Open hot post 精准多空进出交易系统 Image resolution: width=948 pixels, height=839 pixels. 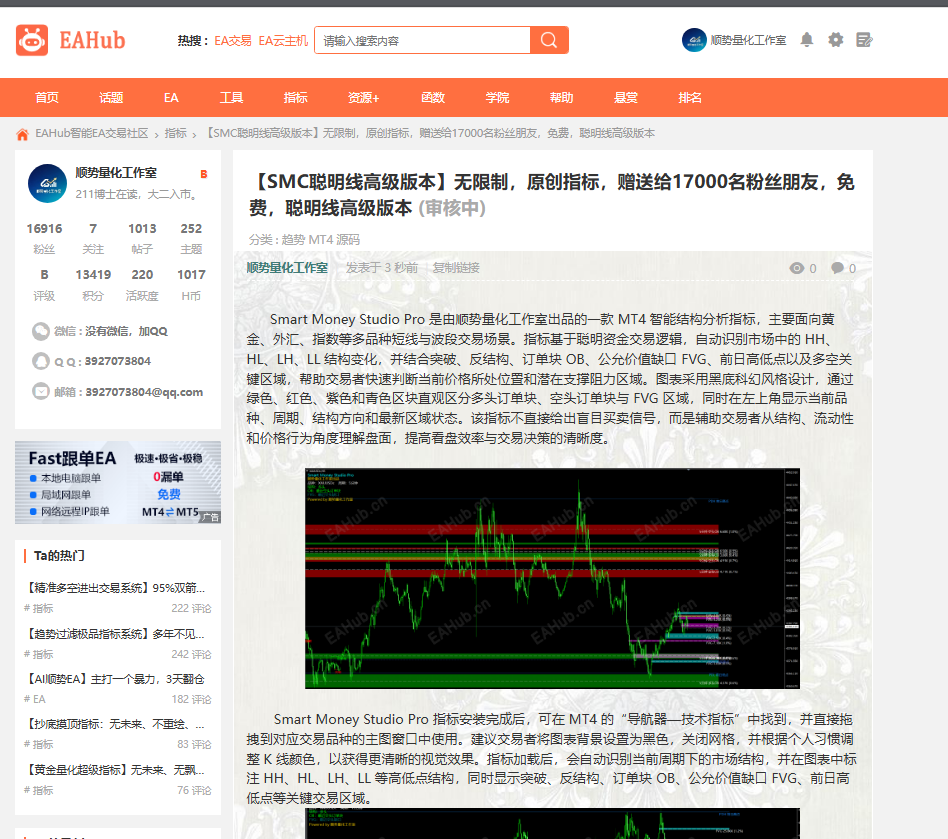115,588
